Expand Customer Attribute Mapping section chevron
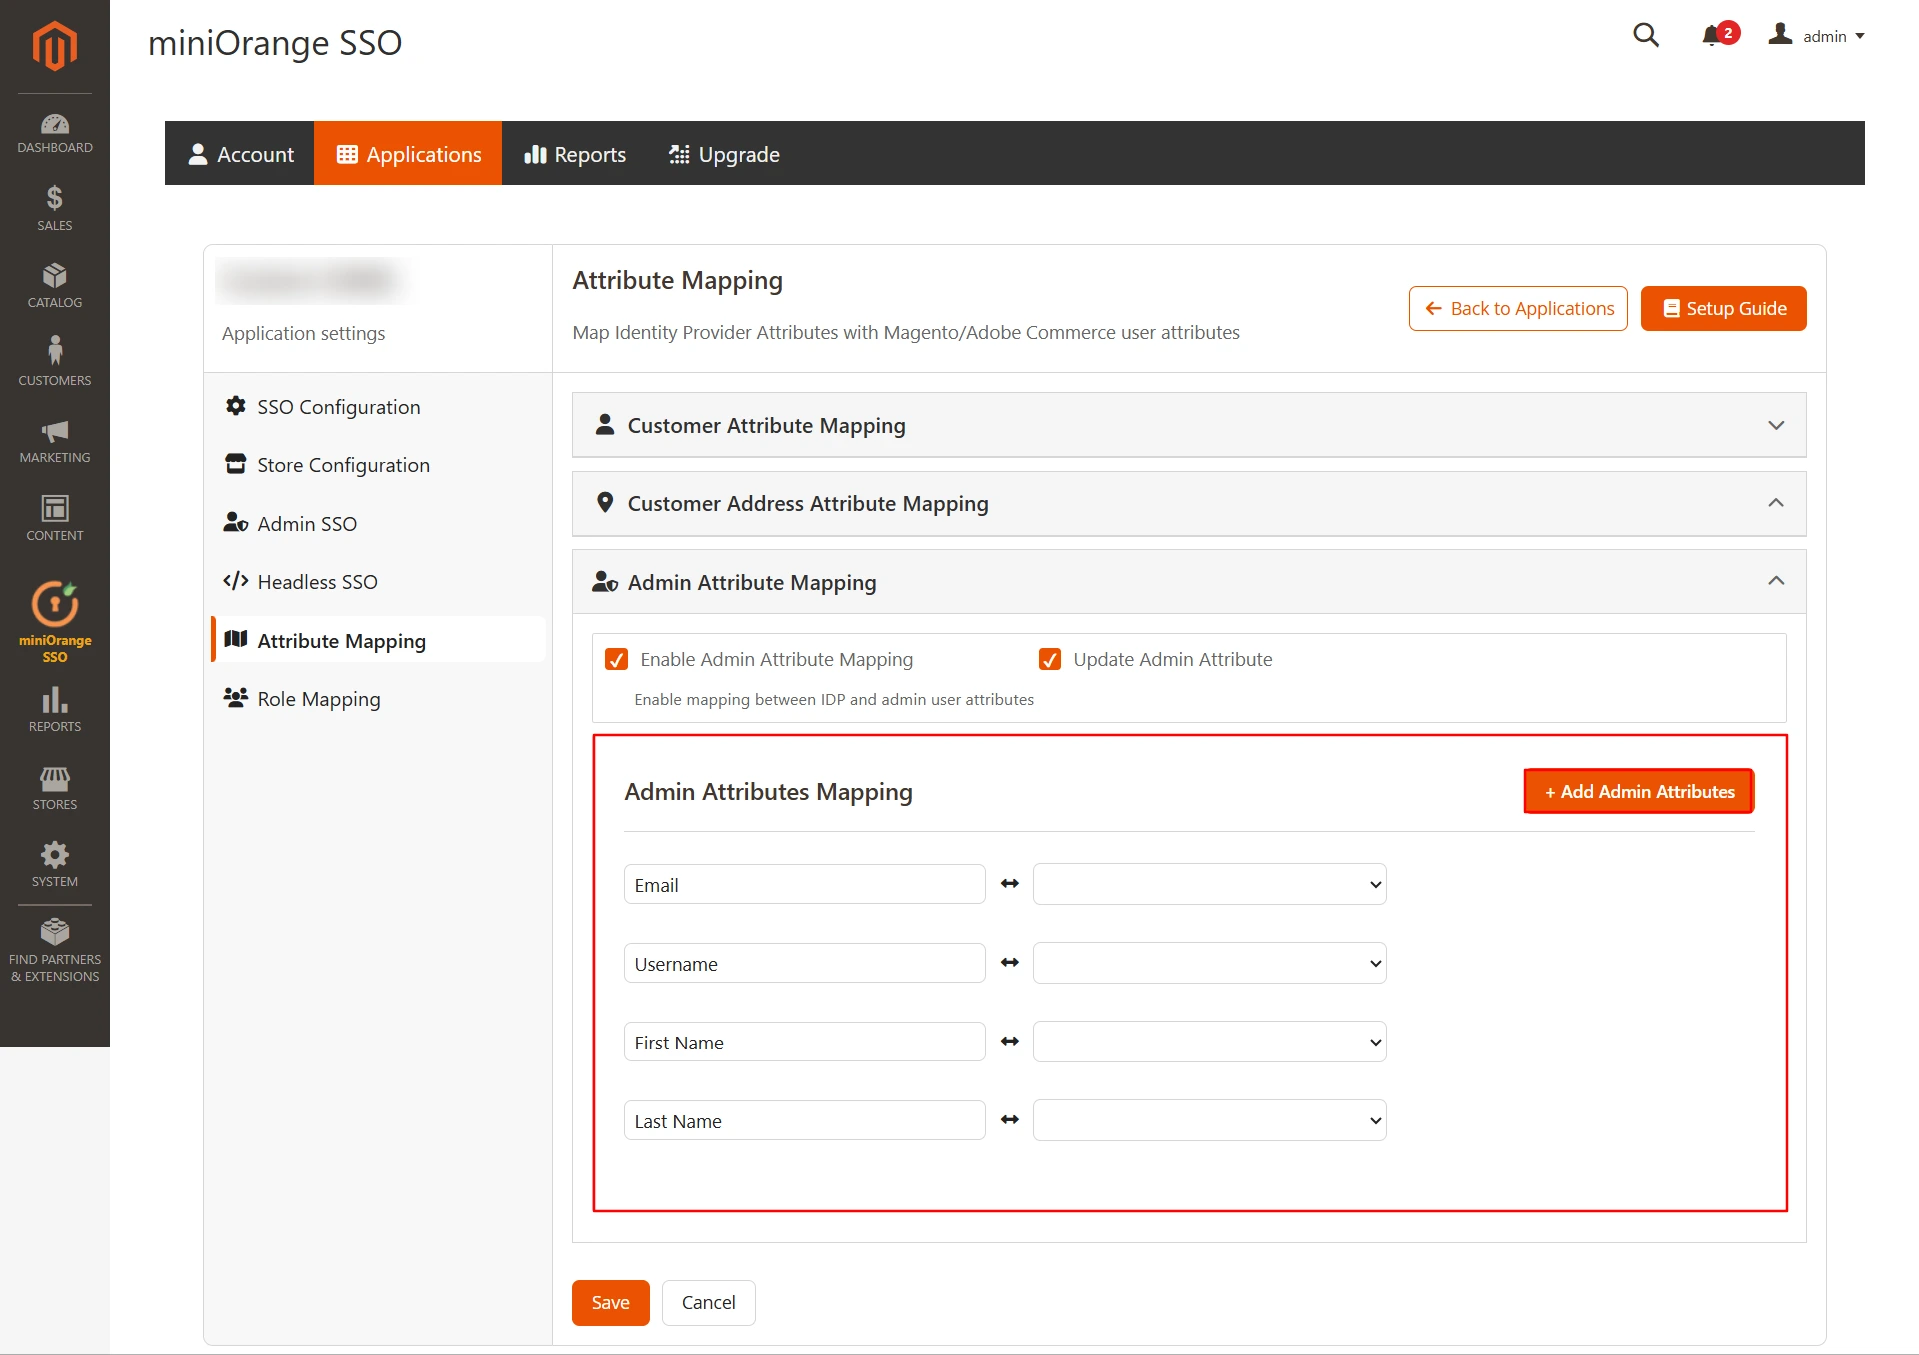1919x1355 pixels. [x=1776, y=425]
